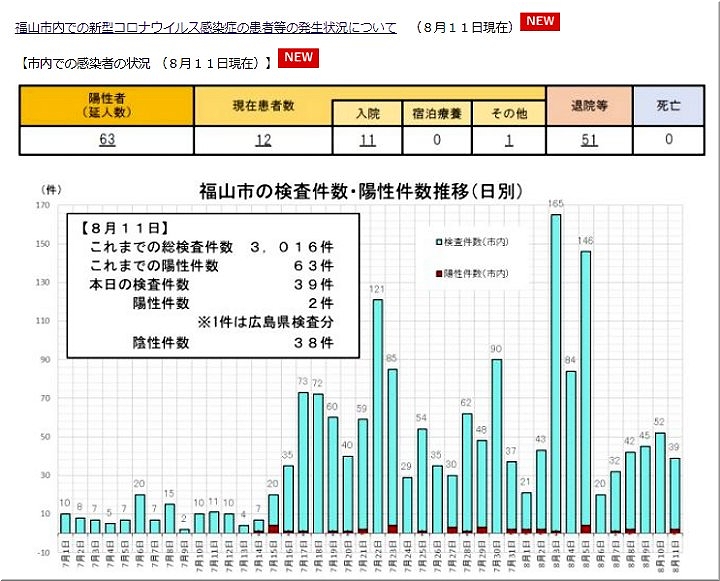Click the 死亡 table header cell
Image resolution: width=720 pixels, height=581 pixels.
(668, 106)
